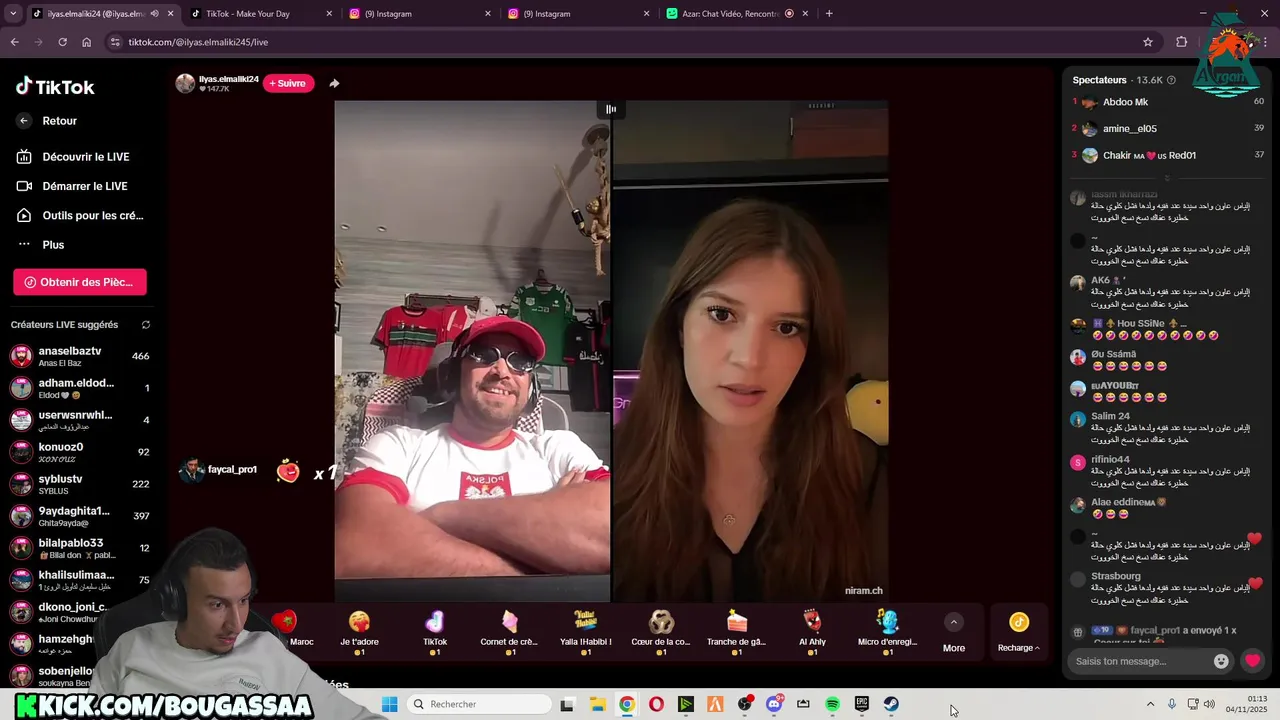The width and height of the screenshot is (1280, 720).
Task: Open Démarrer le LIVE
Action: (x=72, y=186)
